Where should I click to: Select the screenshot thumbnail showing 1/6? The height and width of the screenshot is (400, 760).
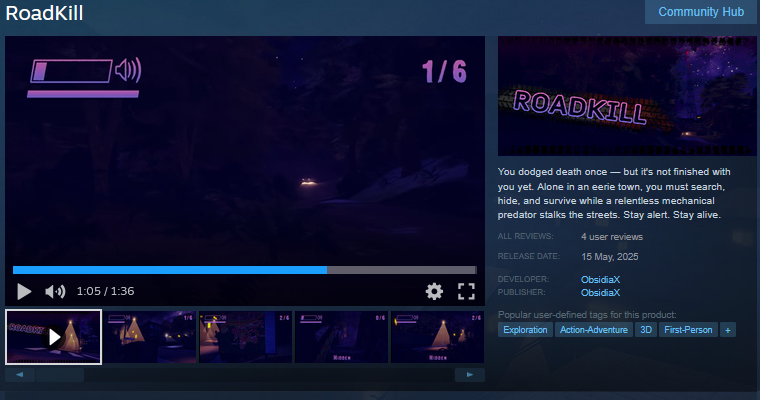149,337
